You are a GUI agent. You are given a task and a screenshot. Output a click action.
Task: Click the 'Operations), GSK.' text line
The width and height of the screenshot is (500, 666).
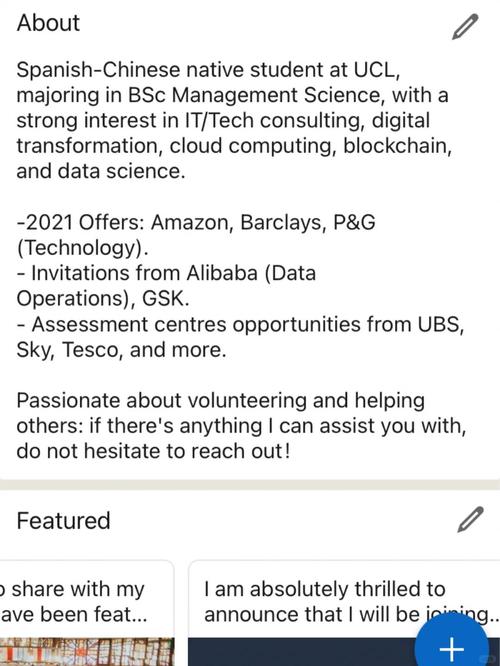point(103,299)
